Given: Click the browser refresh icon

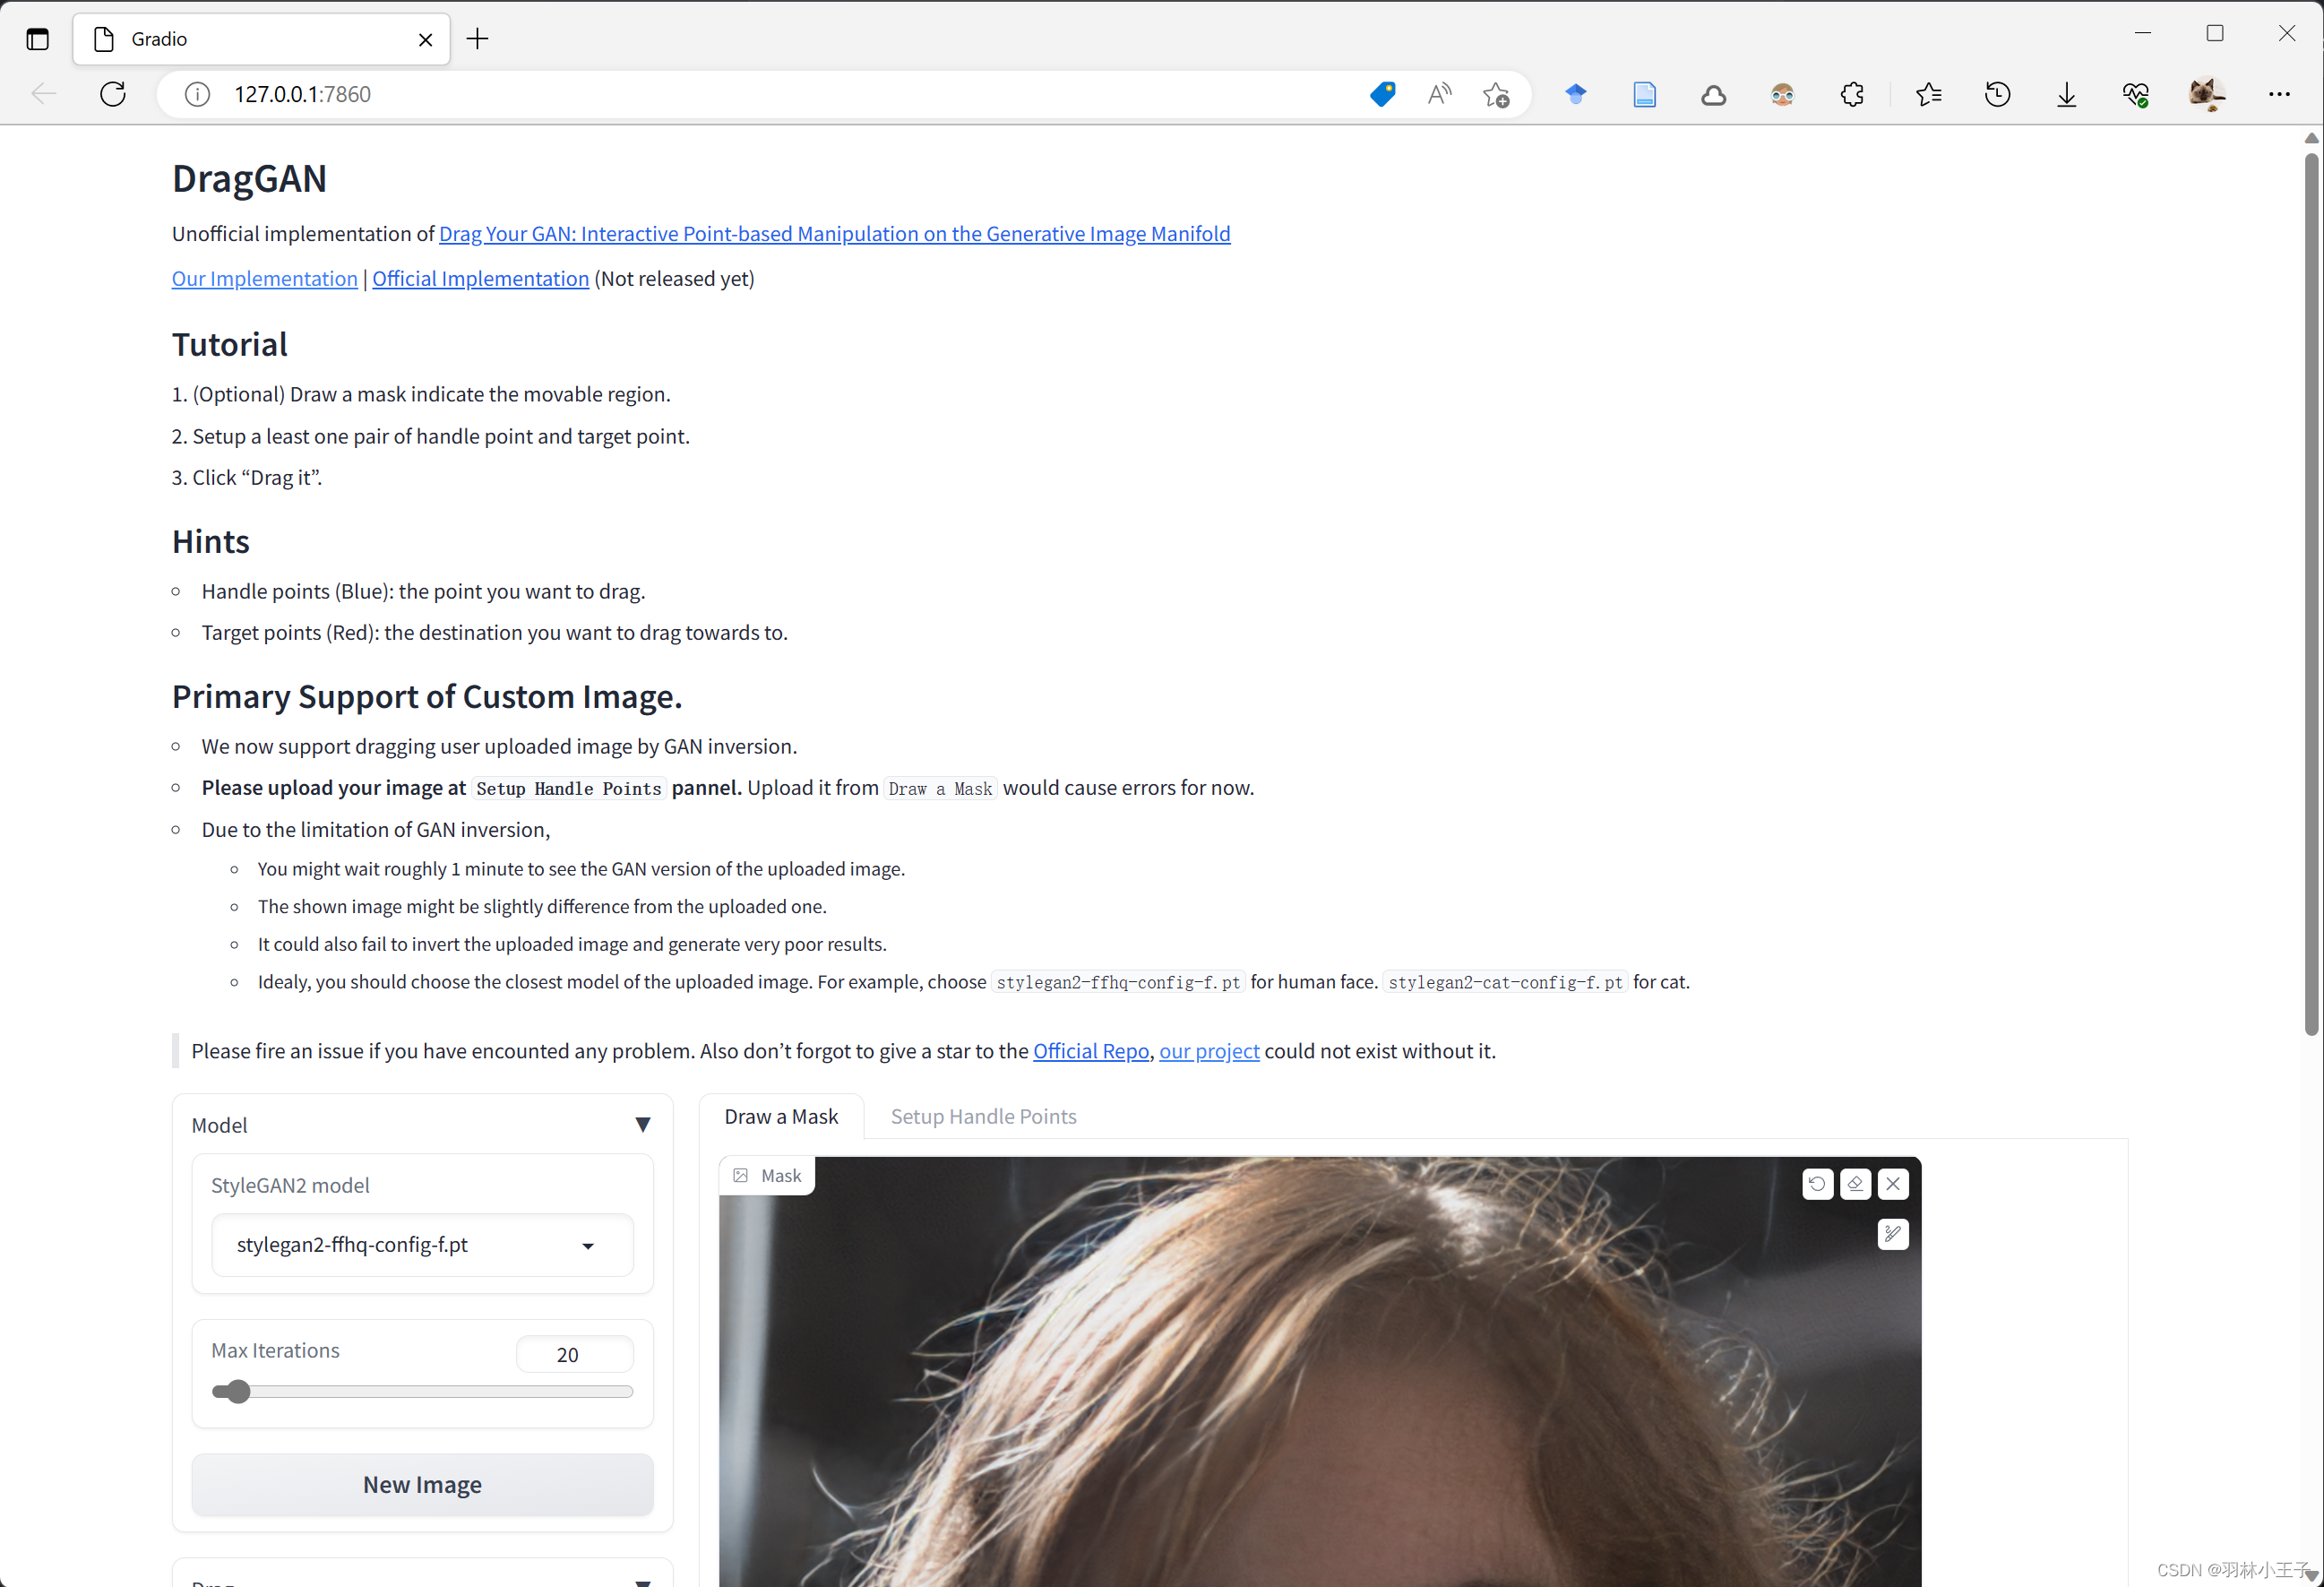Looking at the screenshot, I should (111, 94).
